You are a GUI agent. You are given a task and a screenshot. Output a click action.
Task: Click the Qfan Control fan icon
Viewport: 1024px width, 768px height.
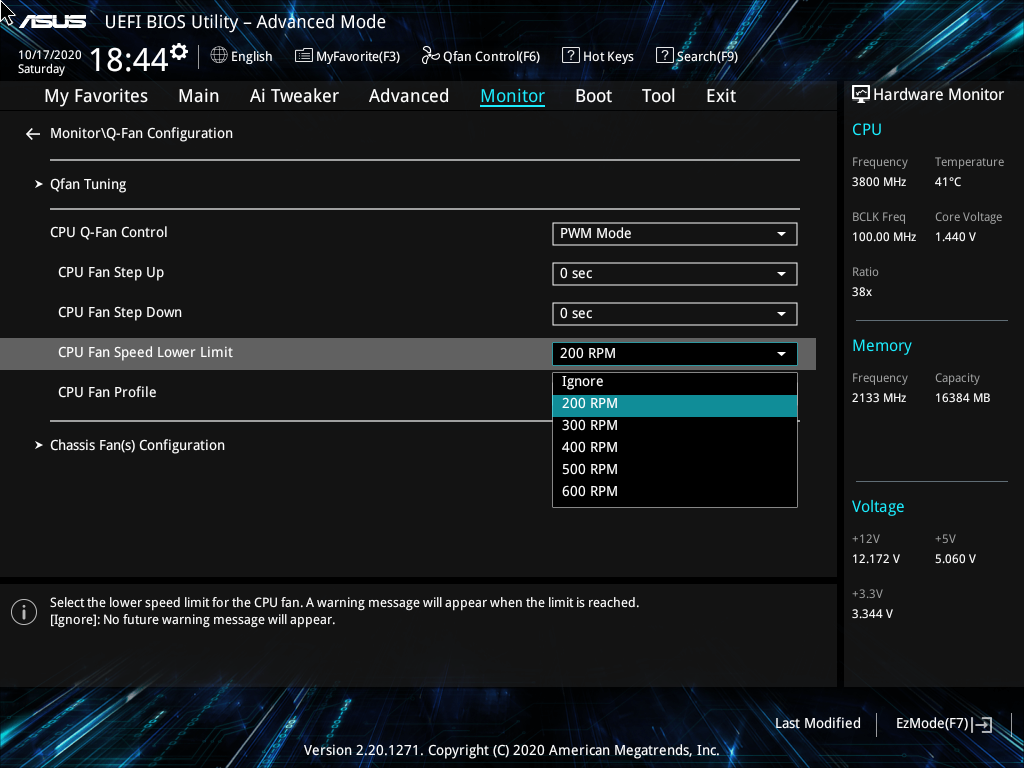(x=430, y=56)
